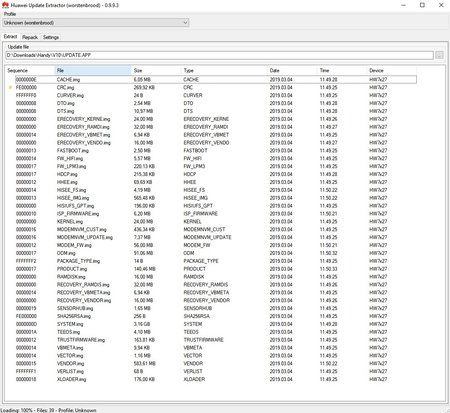Click the Loading 100% status bar text

click(x=49, y=410)
